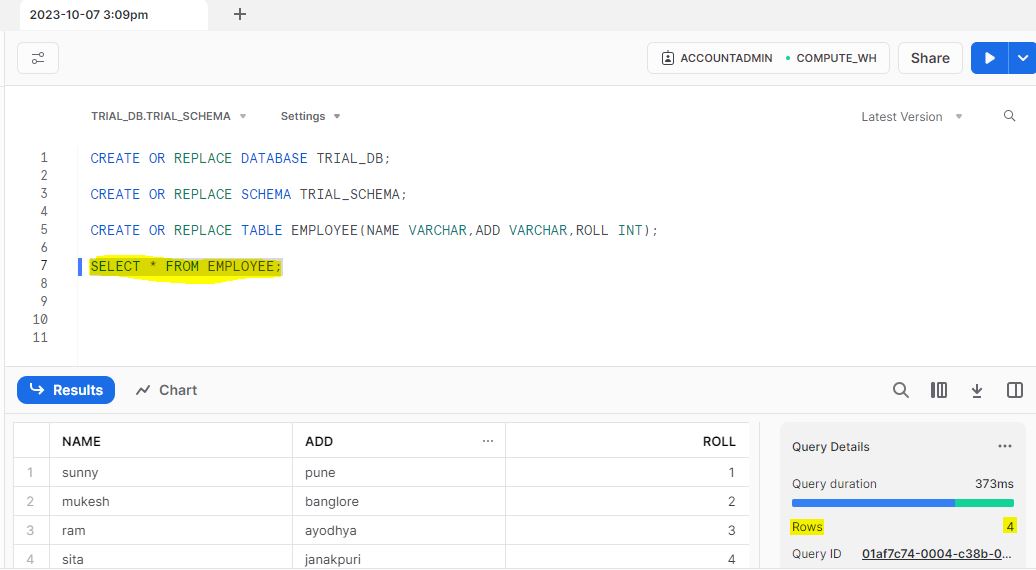The image size is (1036, 570).
Task: Expand TRIAL_DB.TRIAL_SCHEMA context dropdown
Action: 168,116
